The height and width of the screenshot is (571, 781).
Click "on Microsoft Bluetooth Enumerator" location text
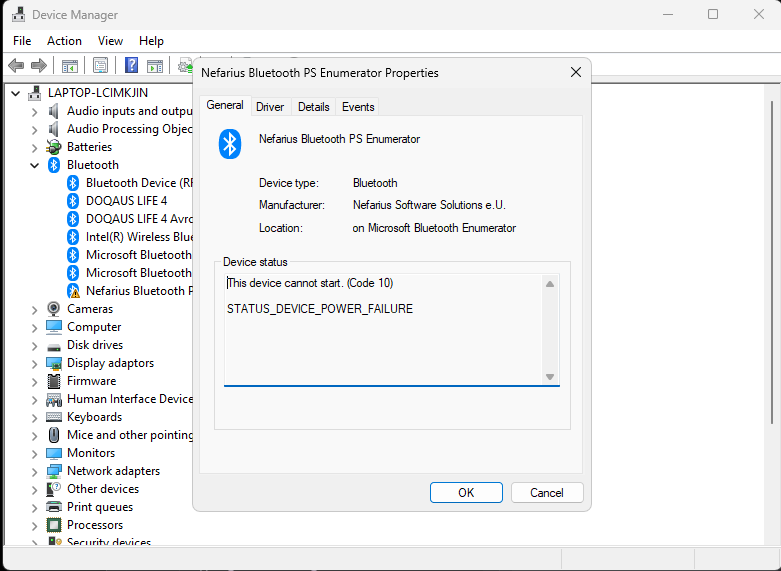tap(434, 228)
